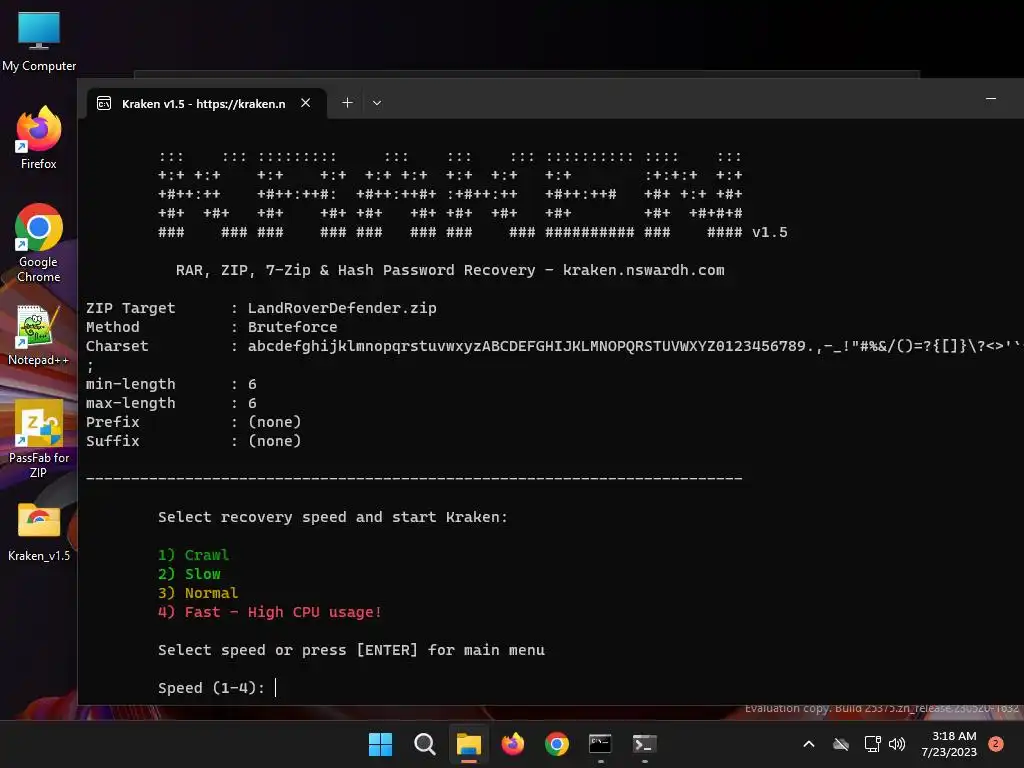
Task: Open the notification badge showing 2
Action: pos(996,744)
